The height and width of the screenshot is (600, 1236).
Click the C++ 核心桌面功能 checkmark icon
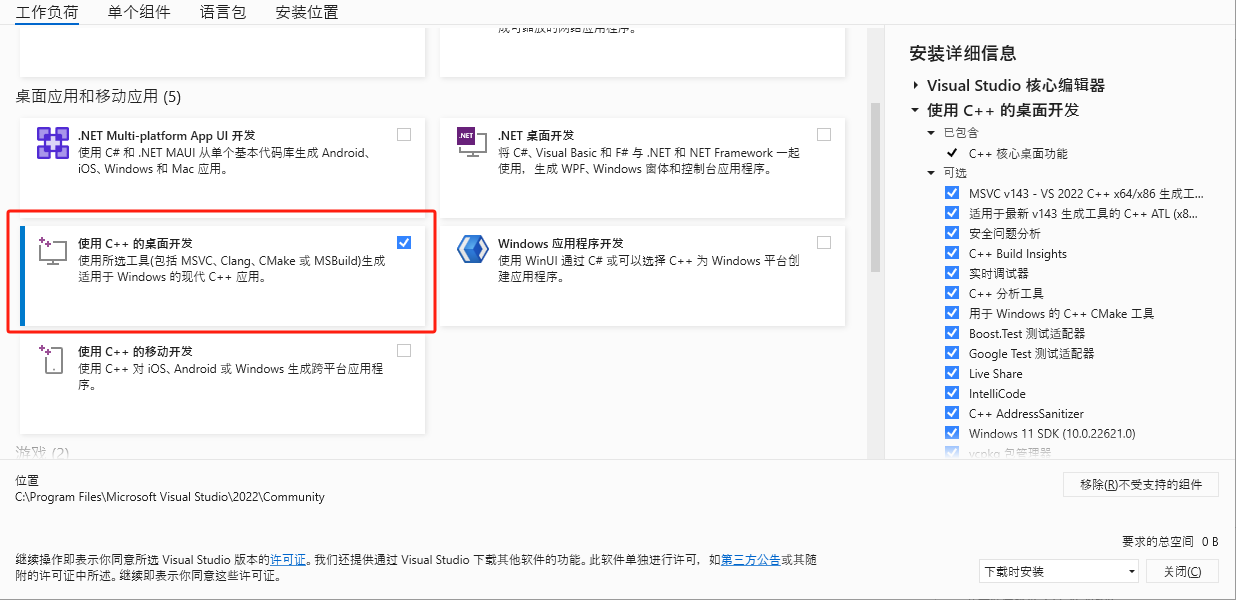click(952, 153)
